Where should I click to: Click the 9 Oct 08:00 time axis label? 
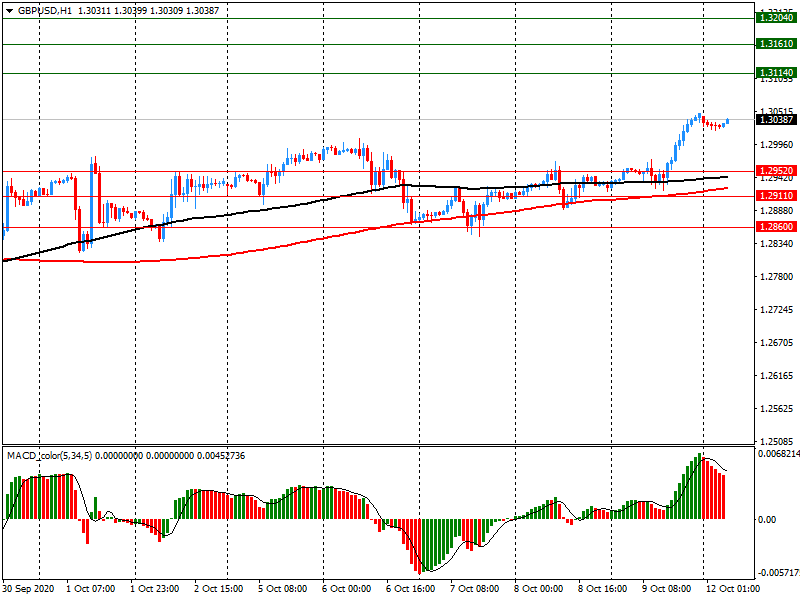pos(667,589)
